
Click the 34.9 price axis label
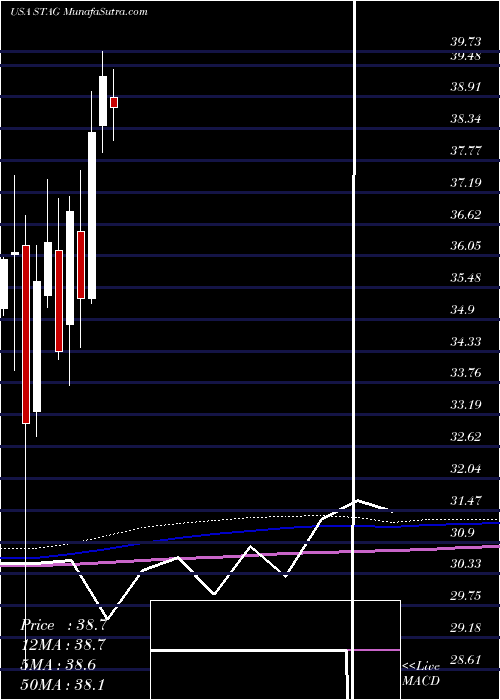coord(462,309)
